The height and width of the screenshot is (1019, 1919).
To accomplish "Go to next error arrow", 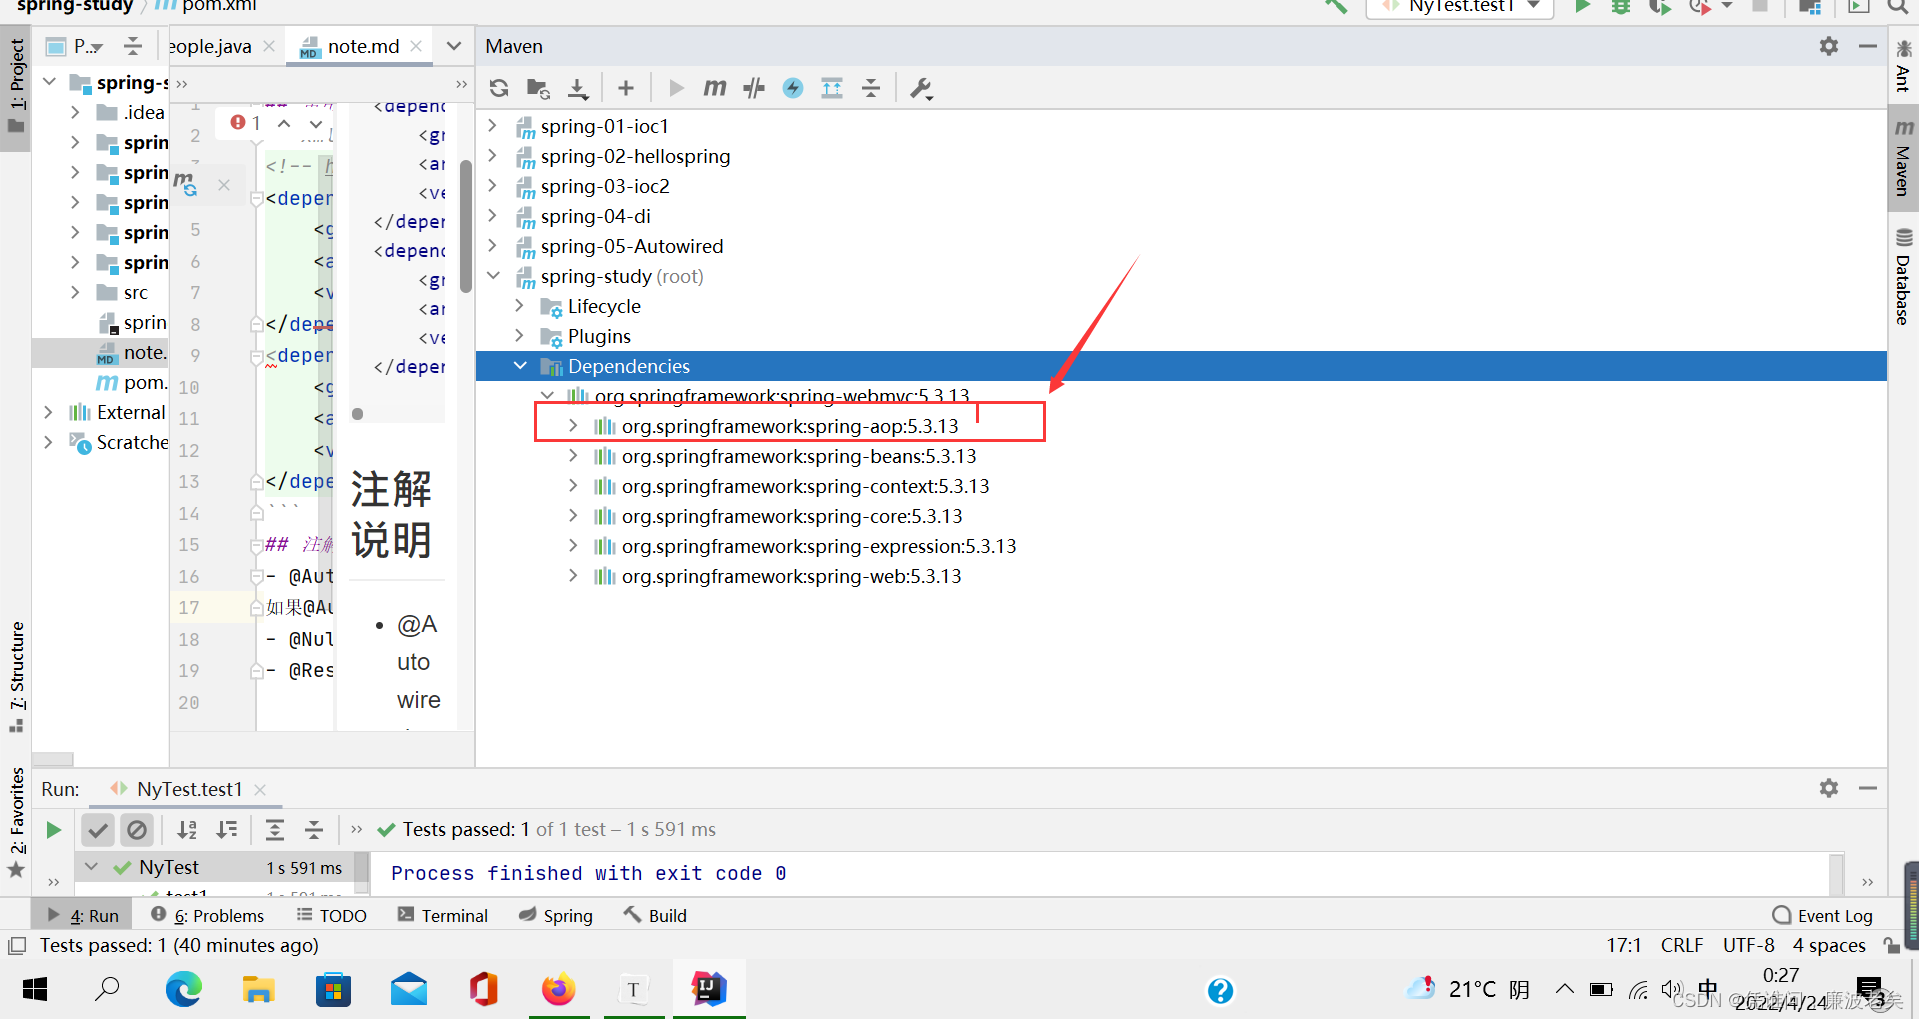I will tap(316, 124).
